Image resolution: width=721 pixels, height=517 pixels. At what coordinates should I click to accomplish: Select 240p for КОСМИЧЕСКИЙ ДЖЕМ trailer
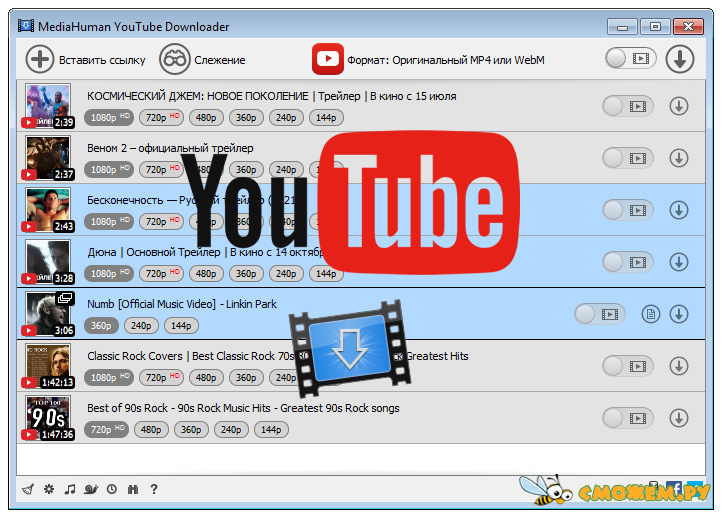click(x=286, y=118)
